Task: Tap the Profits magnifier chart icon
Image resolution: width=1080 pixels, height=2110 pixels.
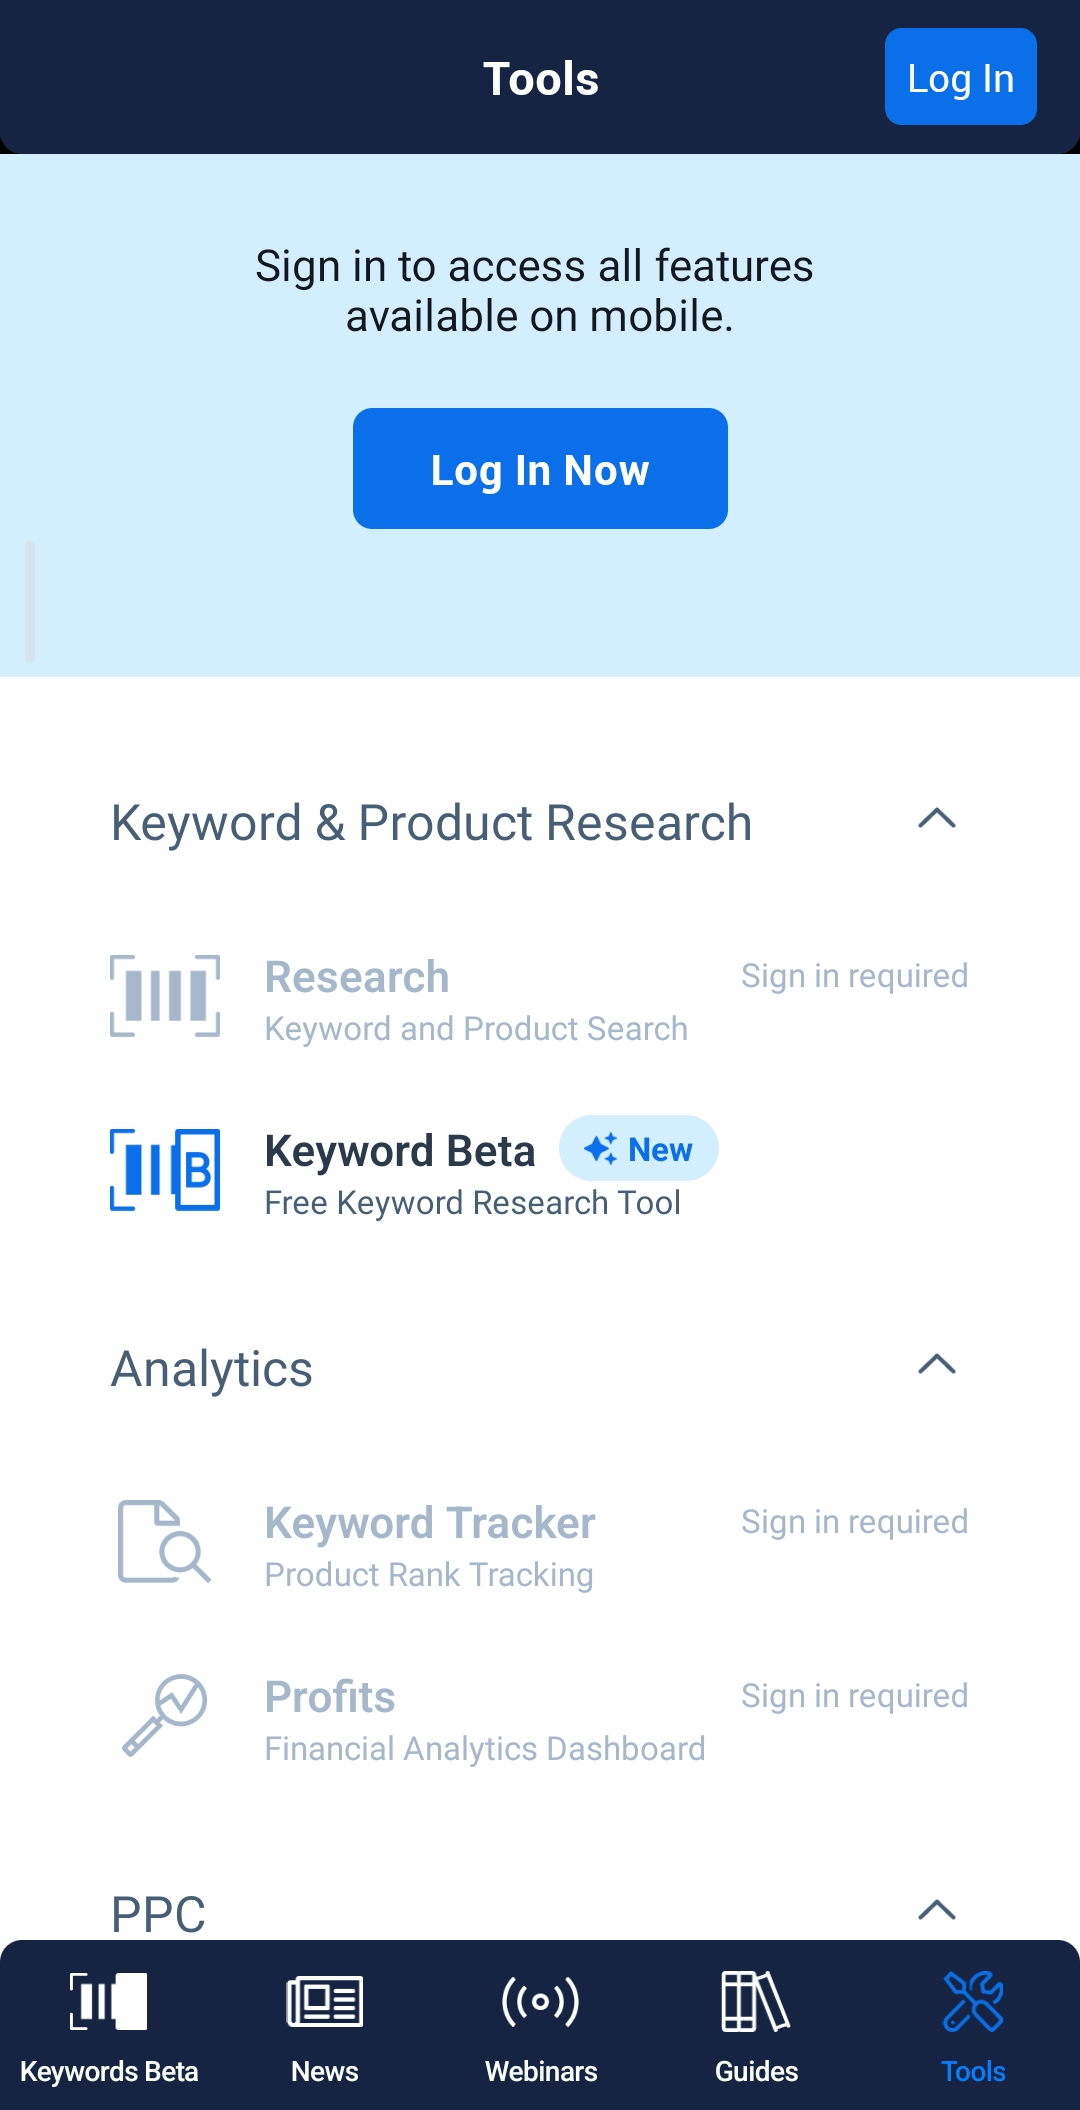Action: (164, 1715)
